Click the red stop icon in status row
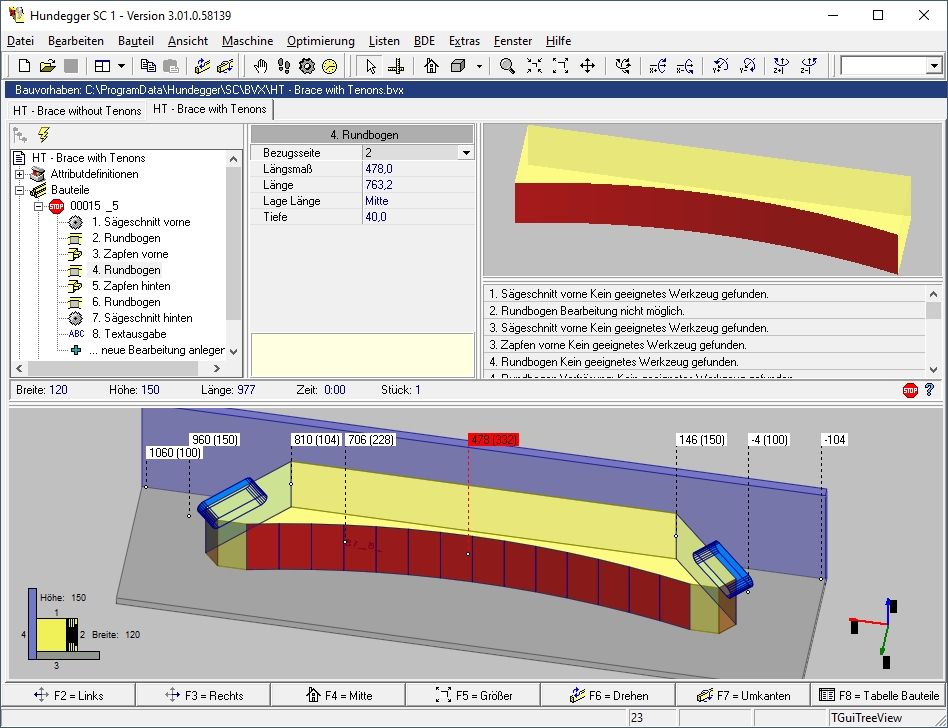948x728 pixels. tap(910, 390)
